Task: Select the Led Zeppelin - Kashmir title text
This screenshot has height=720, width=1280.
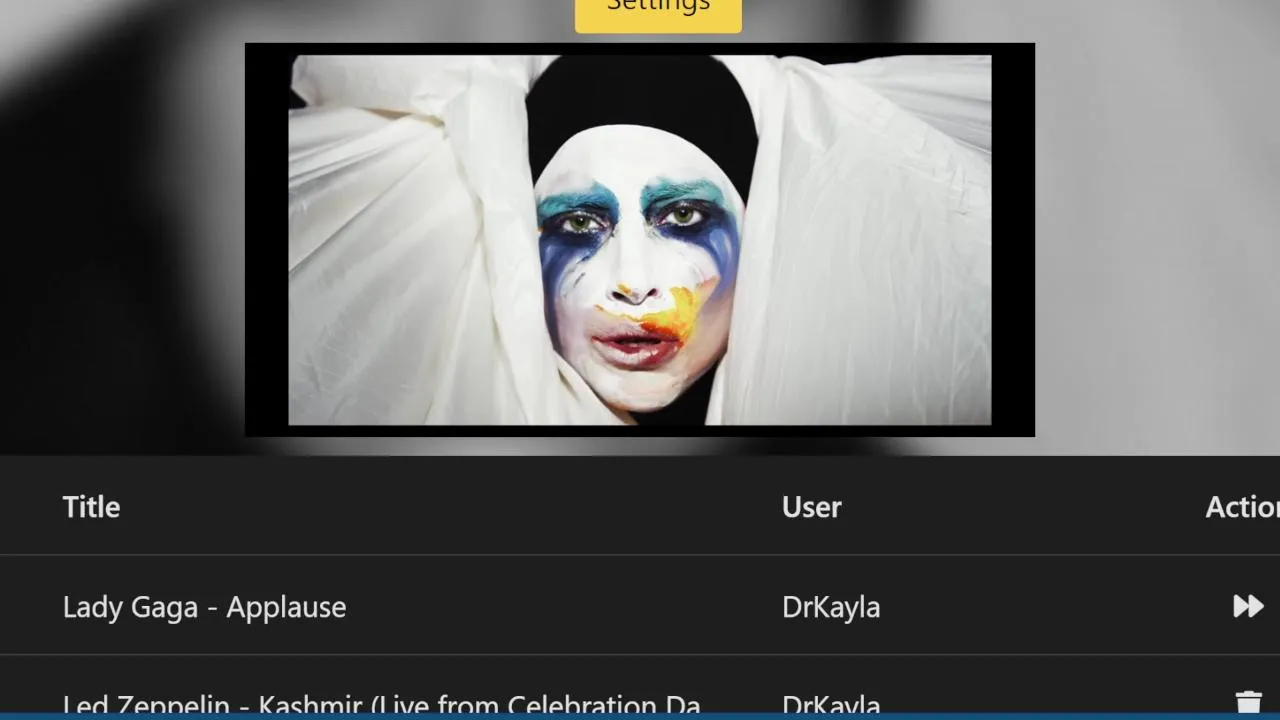Action: tap(381, 705)
